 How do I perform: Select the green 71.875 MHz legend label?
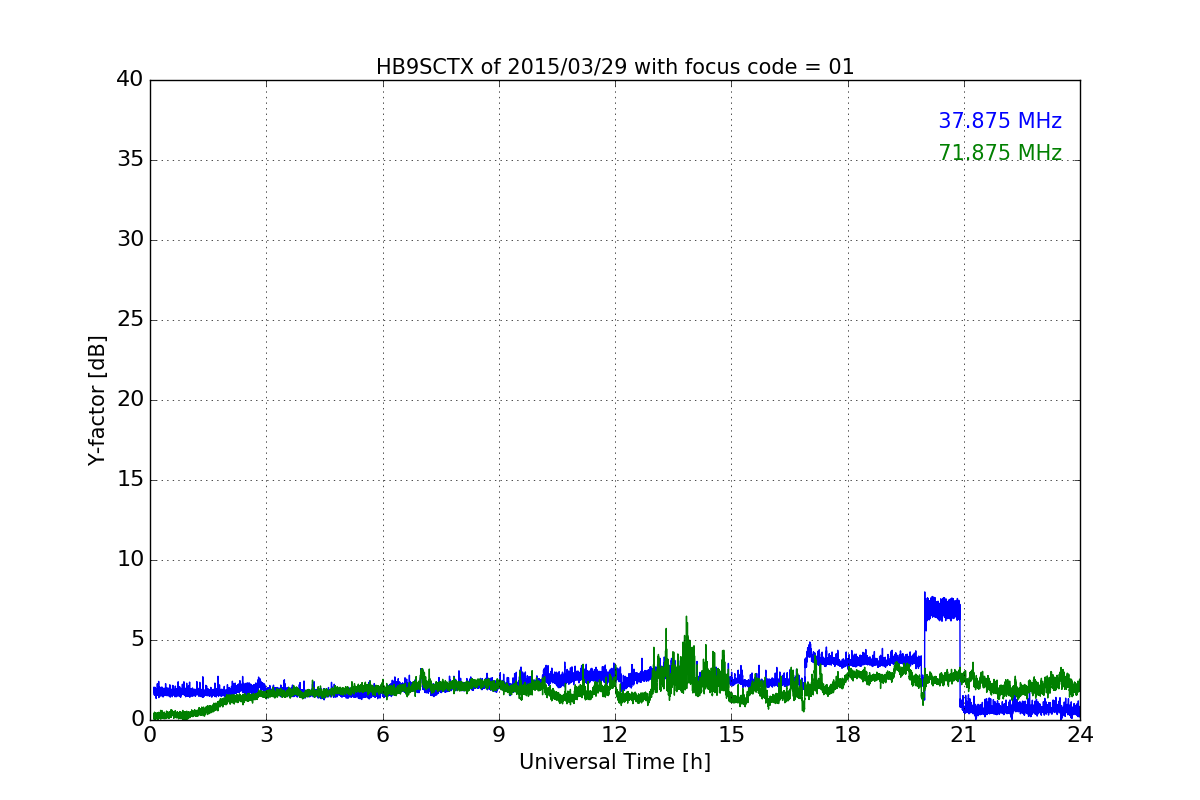1000,153
